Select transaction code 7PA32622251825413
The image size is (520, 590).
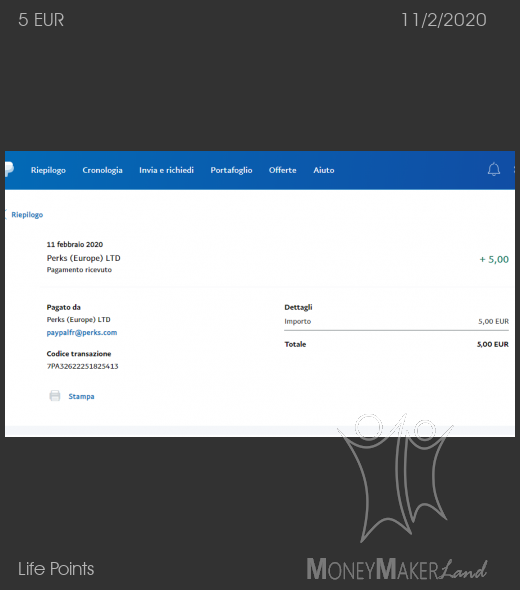(82, 366)
